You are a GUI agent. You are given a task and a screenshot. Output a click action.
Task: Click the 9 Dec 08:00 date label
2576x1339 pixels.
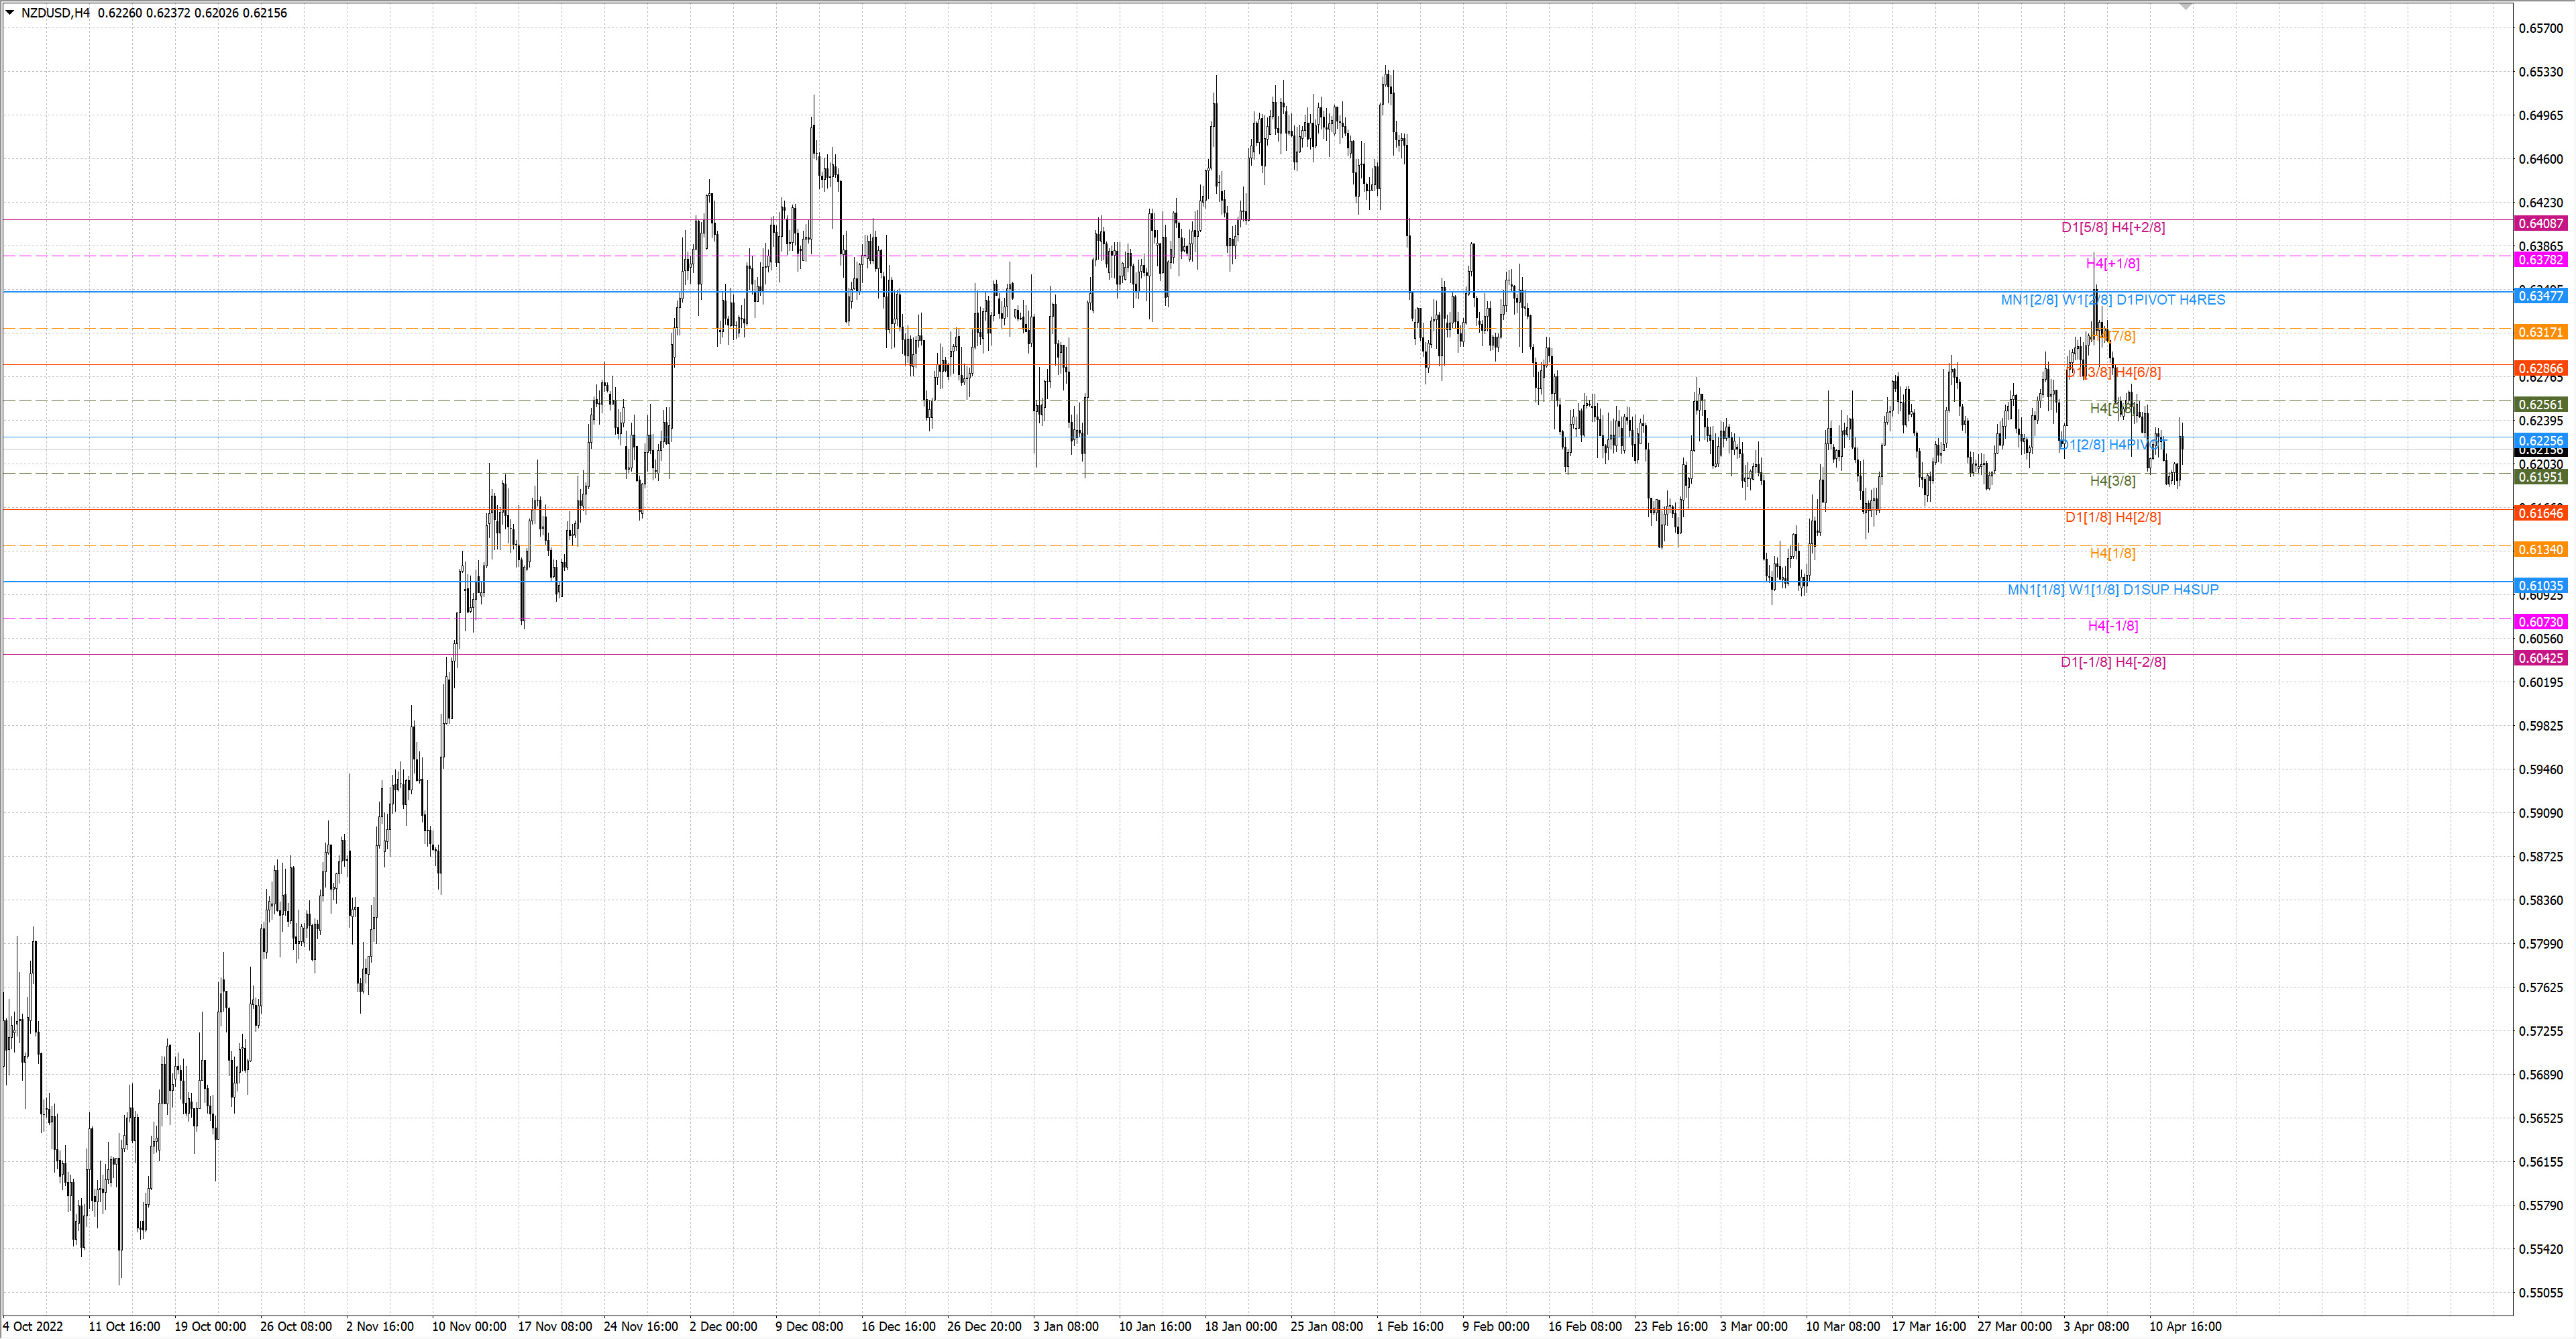tap(809, 1326)
